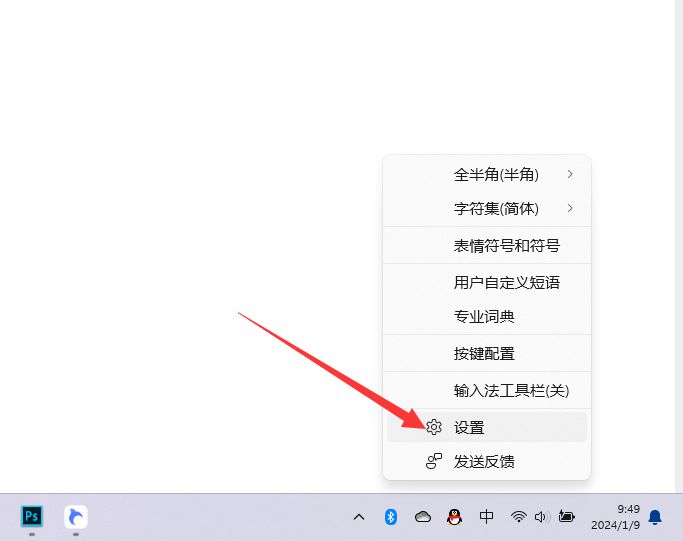Image resolution: width=683 pixels, height=541 pixels.
Task: Choose 发送反馈 menu entry
Action: click(x=487, y=461)
